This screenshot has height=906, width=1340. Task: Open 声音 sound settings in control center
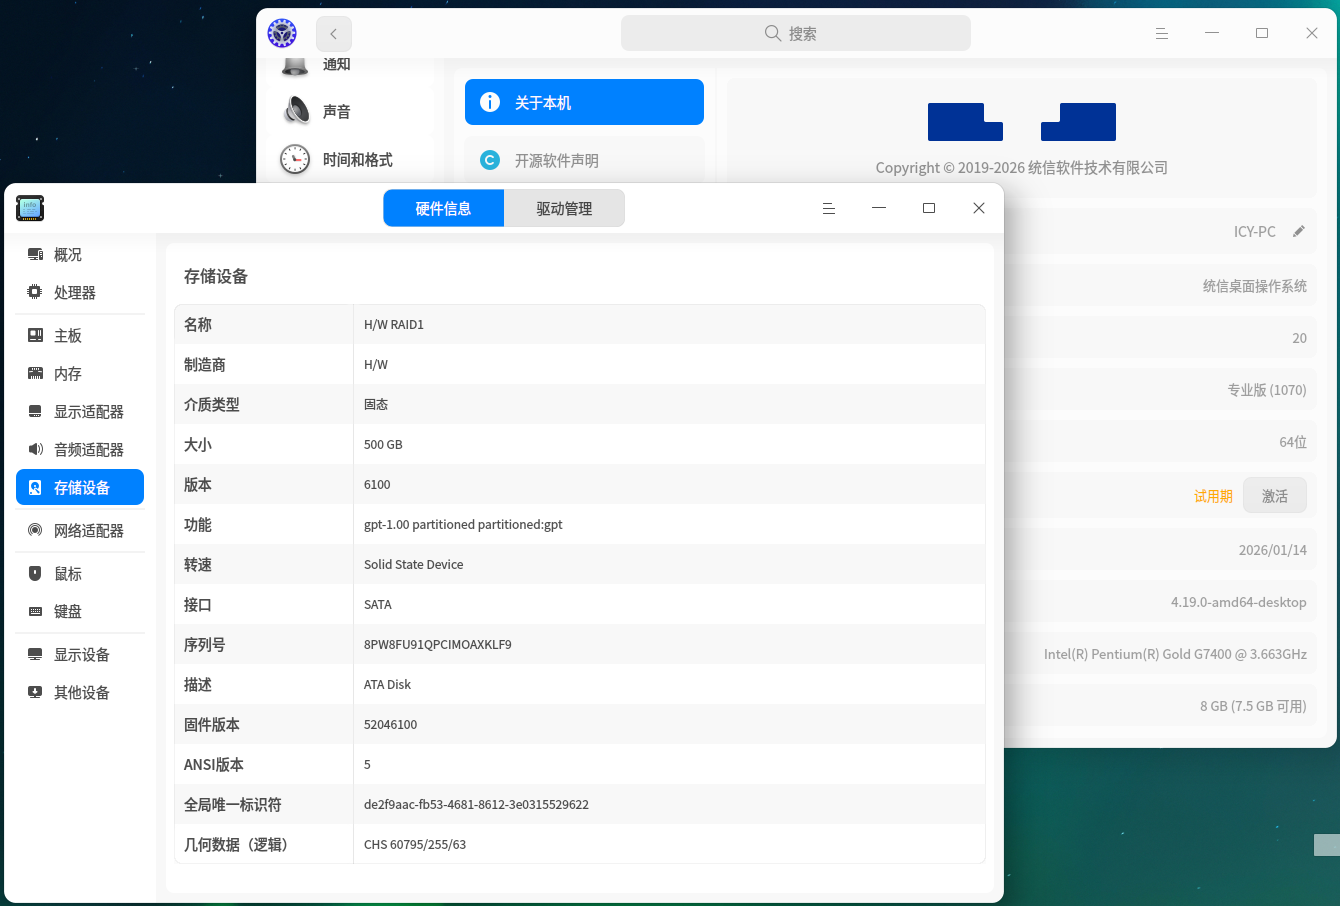pyautogui.click(x=350, y=111)
